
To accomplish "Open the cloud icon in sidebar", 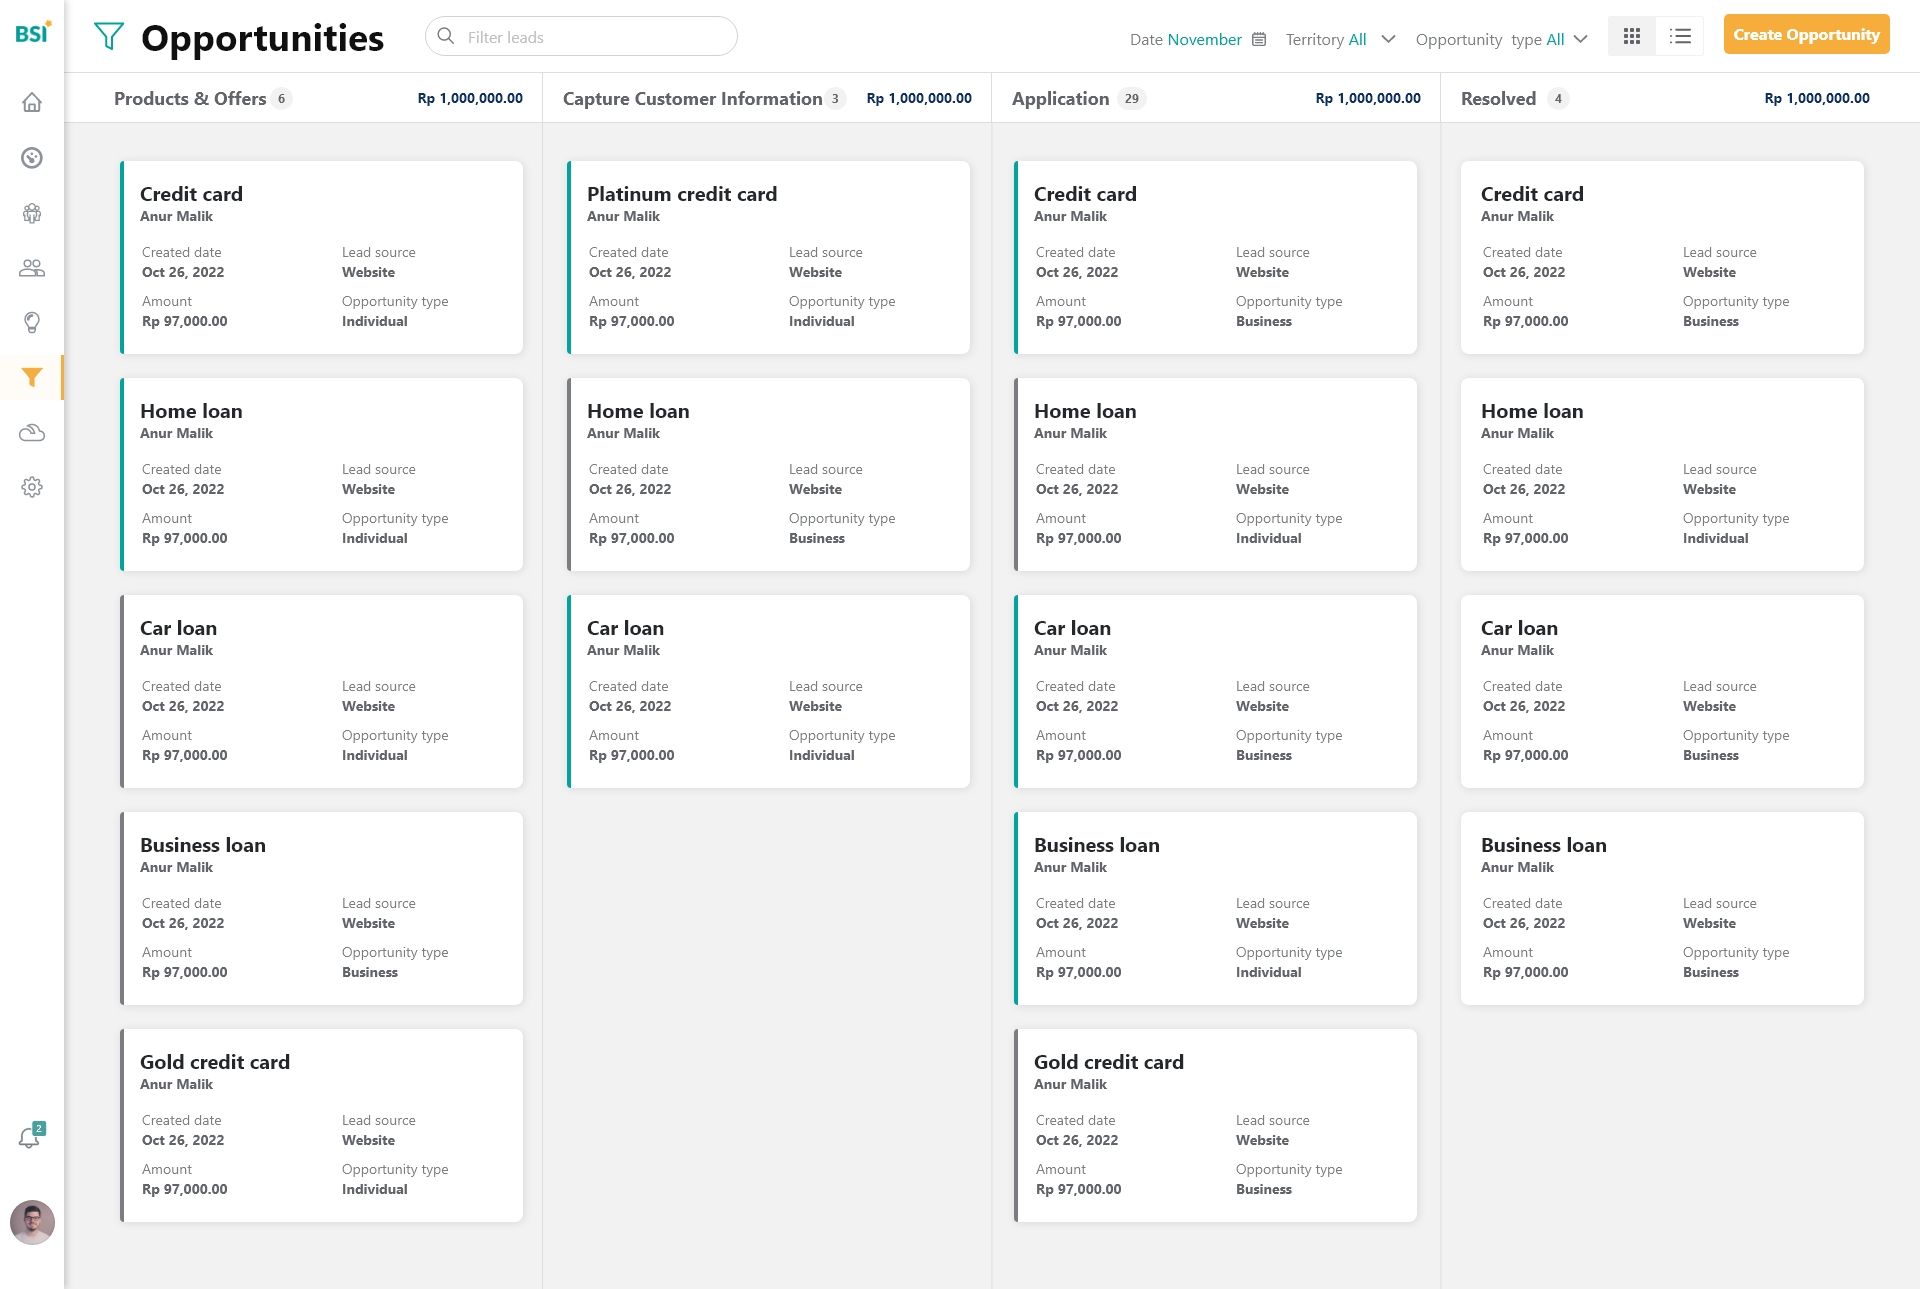I will click(x=32, y=433).
